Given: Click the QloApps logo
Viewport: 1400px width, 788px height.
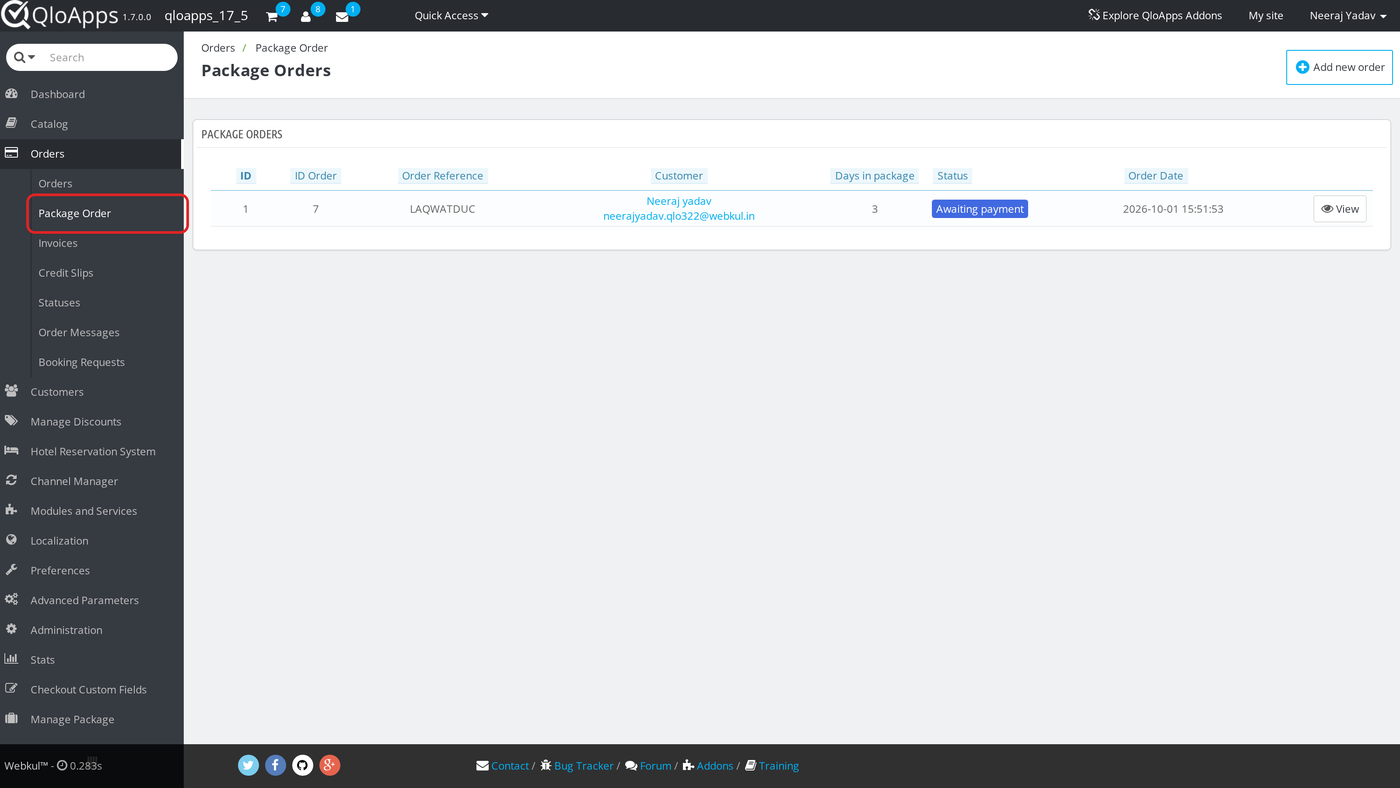Looking at the screenshot, I should (x=60, y=15).
